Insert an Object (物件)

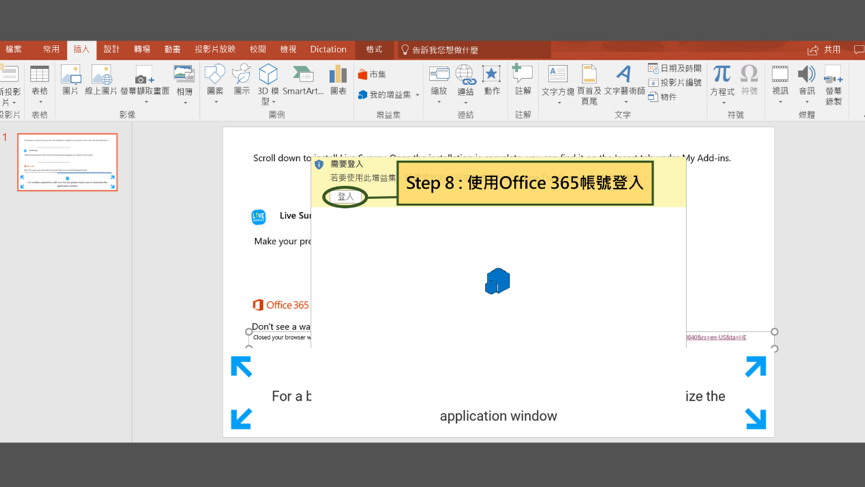click(x=662, y=97)
